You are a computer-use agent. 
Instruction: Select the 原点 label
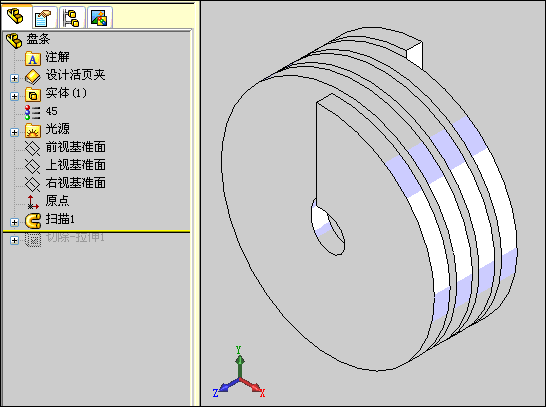click(57, 201)
